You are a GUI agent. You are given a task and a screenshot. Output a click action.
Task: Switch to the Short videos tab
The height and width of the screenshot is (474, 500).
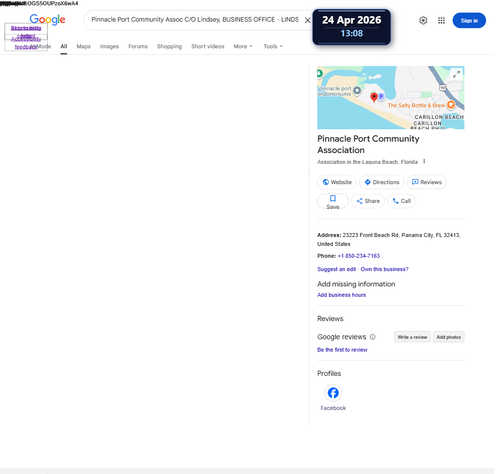208,46
